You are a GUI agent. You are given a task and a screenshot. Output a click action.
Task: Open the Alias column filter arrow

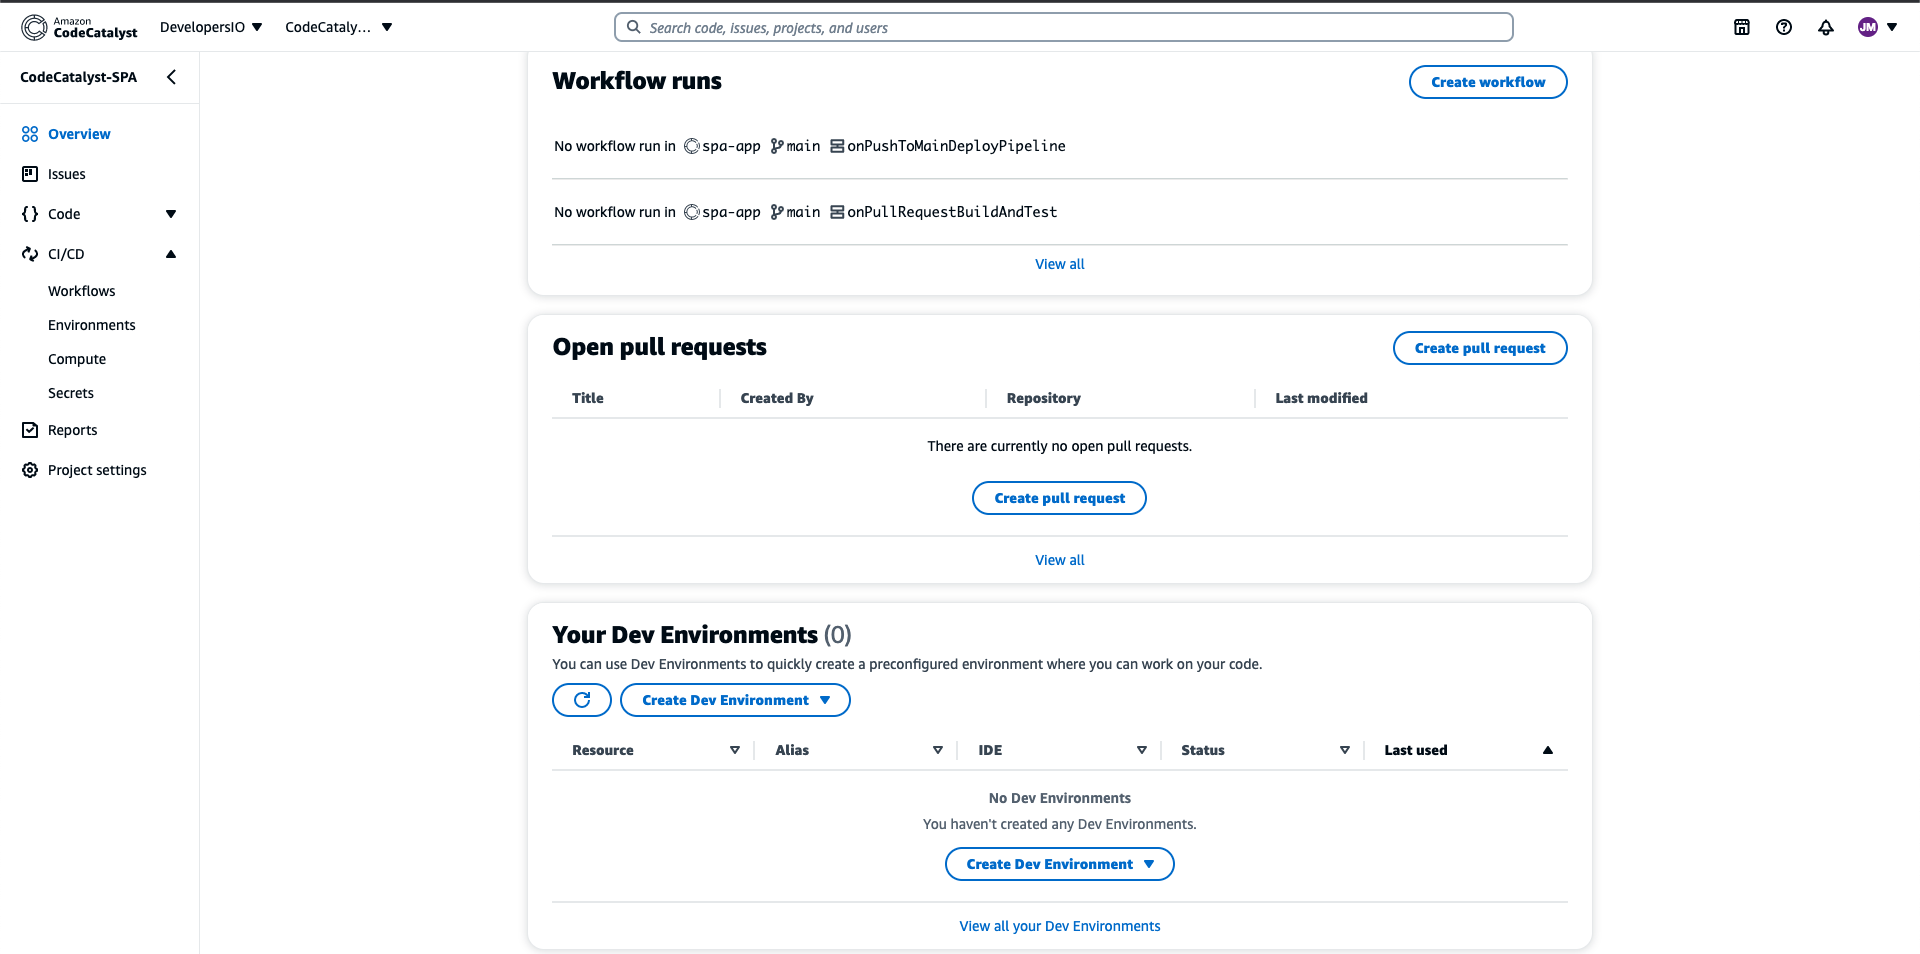938,750
